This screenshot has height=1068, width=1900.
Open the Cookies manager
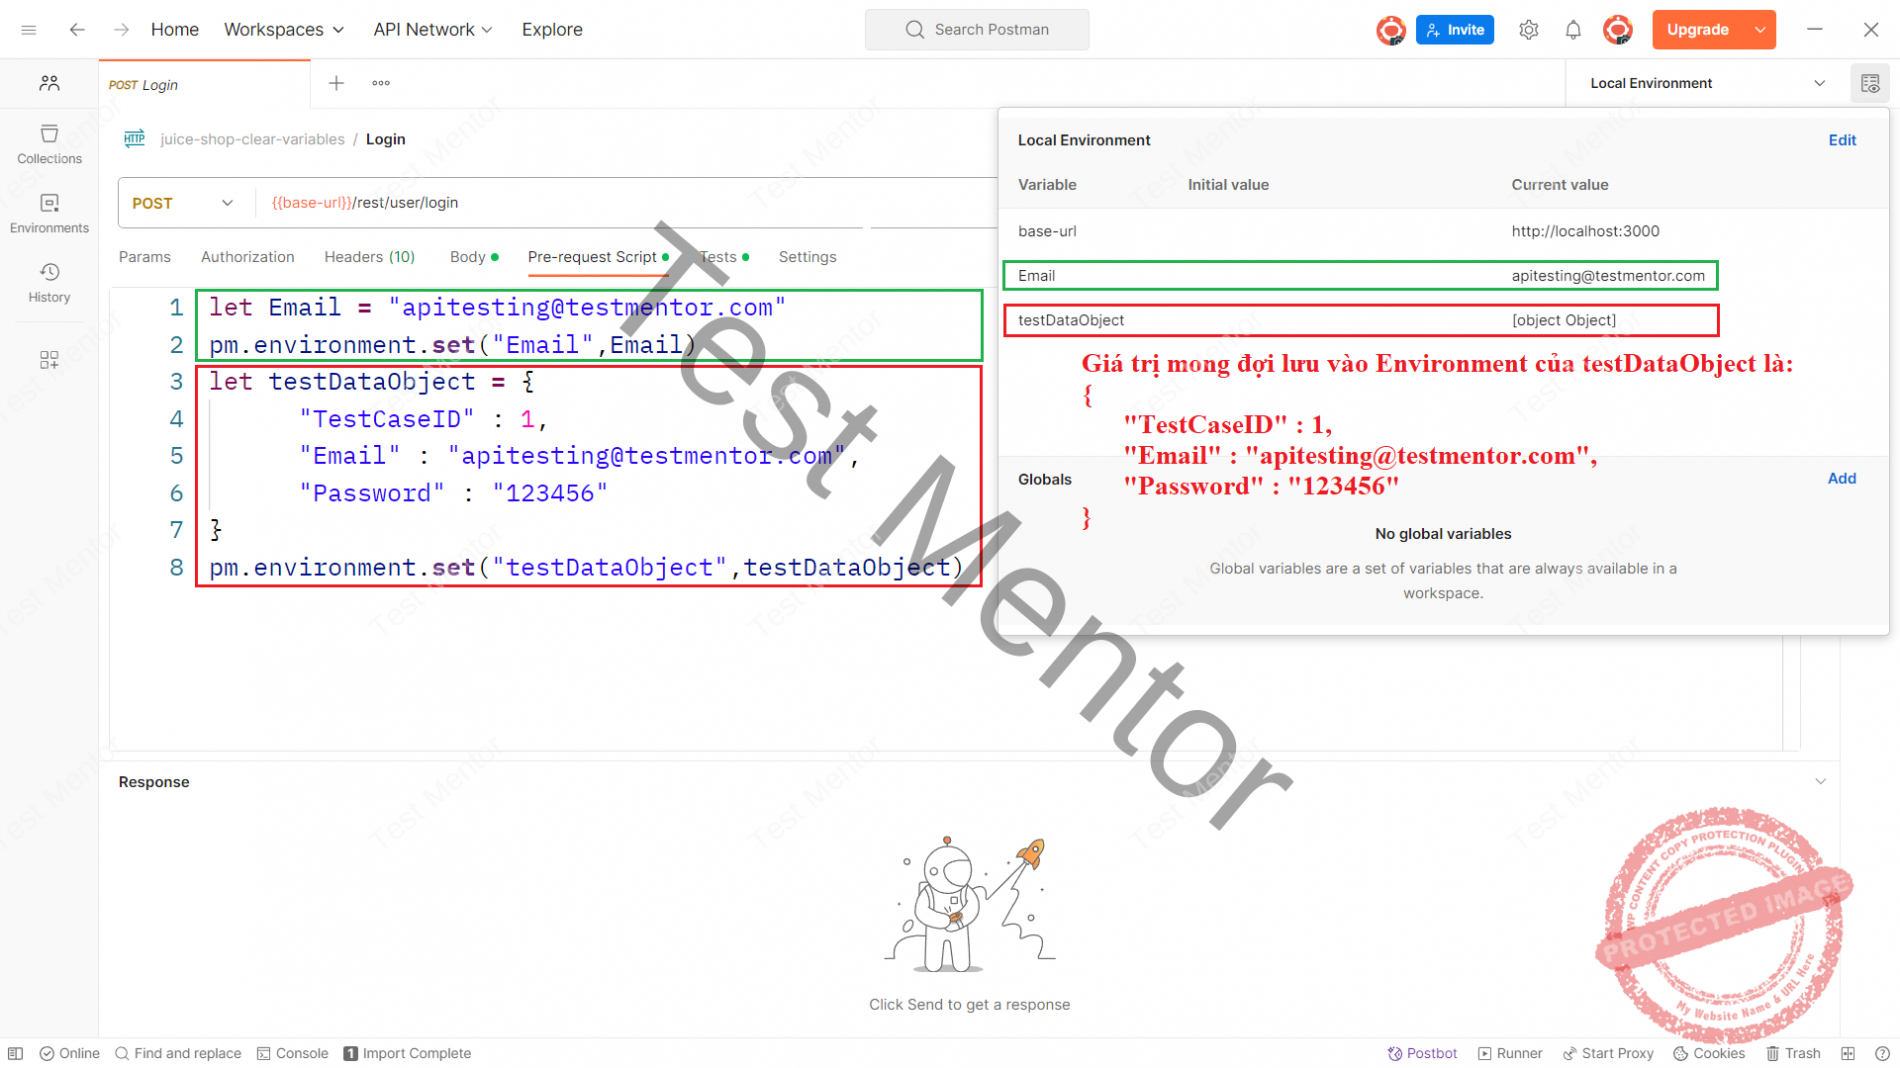pos(1709,1053)
